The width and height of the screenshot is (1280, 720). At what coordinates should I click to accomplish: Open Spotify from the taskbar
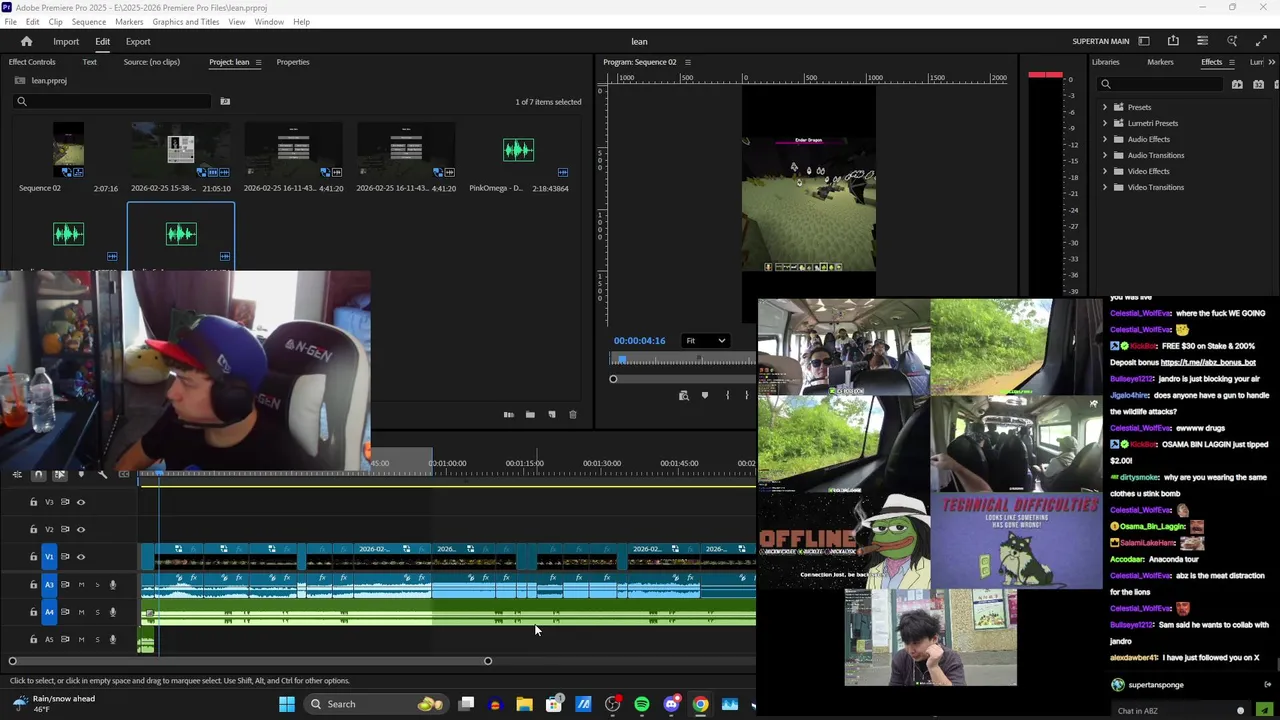tap(642, 704)
